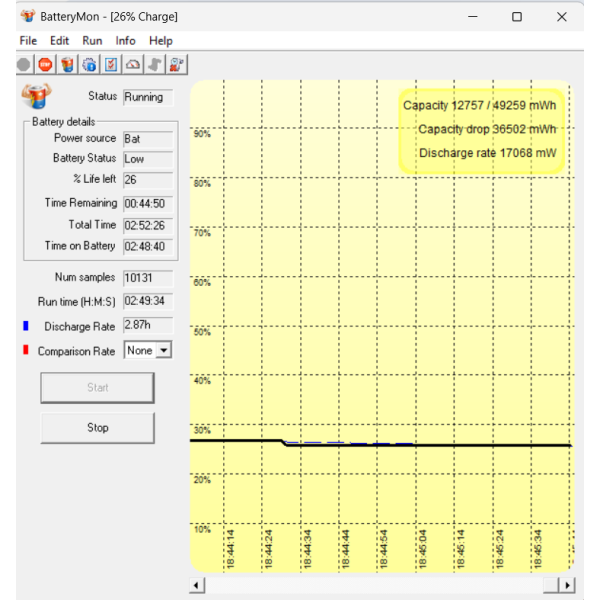The width and height of the screenshot is (600, 600).
Task: Click the red STOP sign toolbar icon
Action: (46, 65)
